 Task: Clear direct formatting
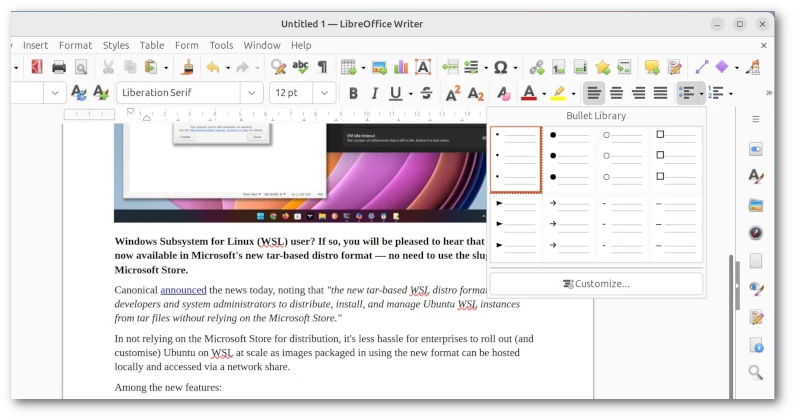click(503, 93)
